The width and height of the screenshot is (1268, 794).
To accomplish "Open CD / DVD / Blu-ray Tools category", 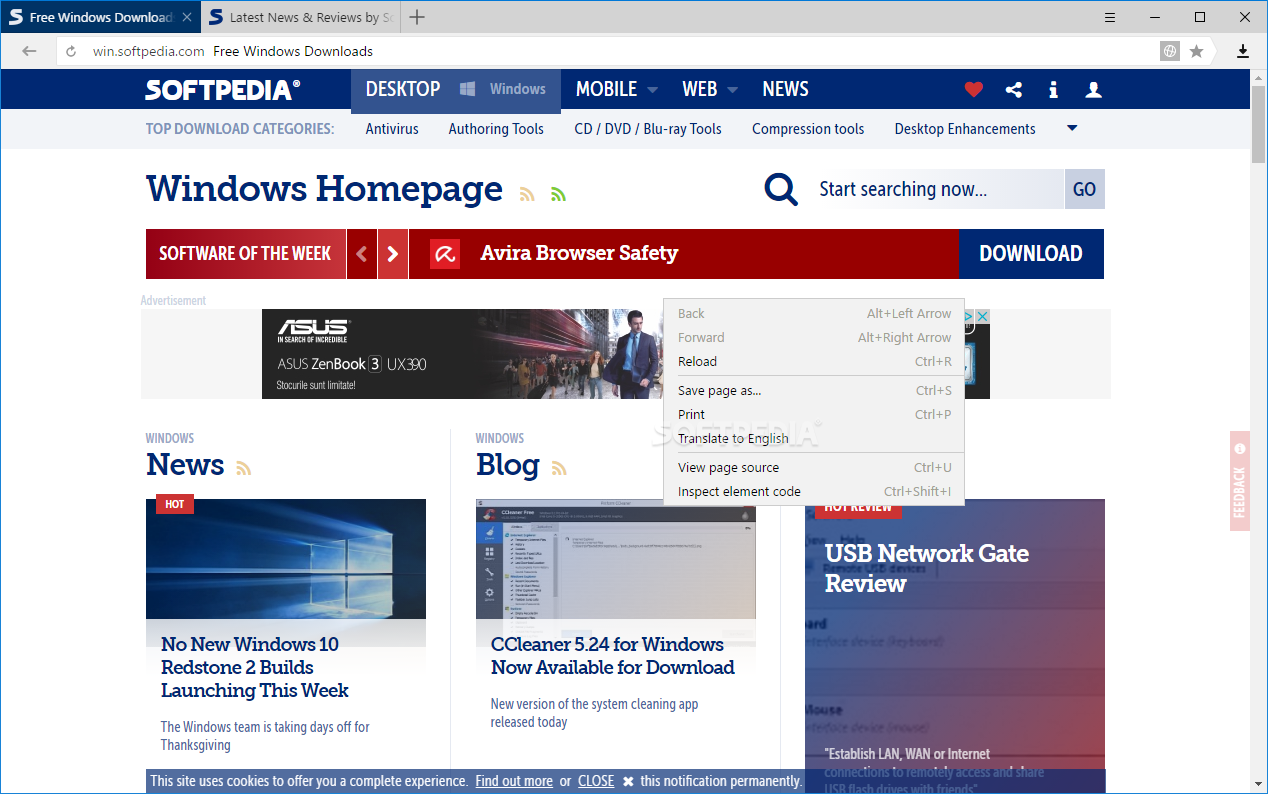I will coord(648,129).
